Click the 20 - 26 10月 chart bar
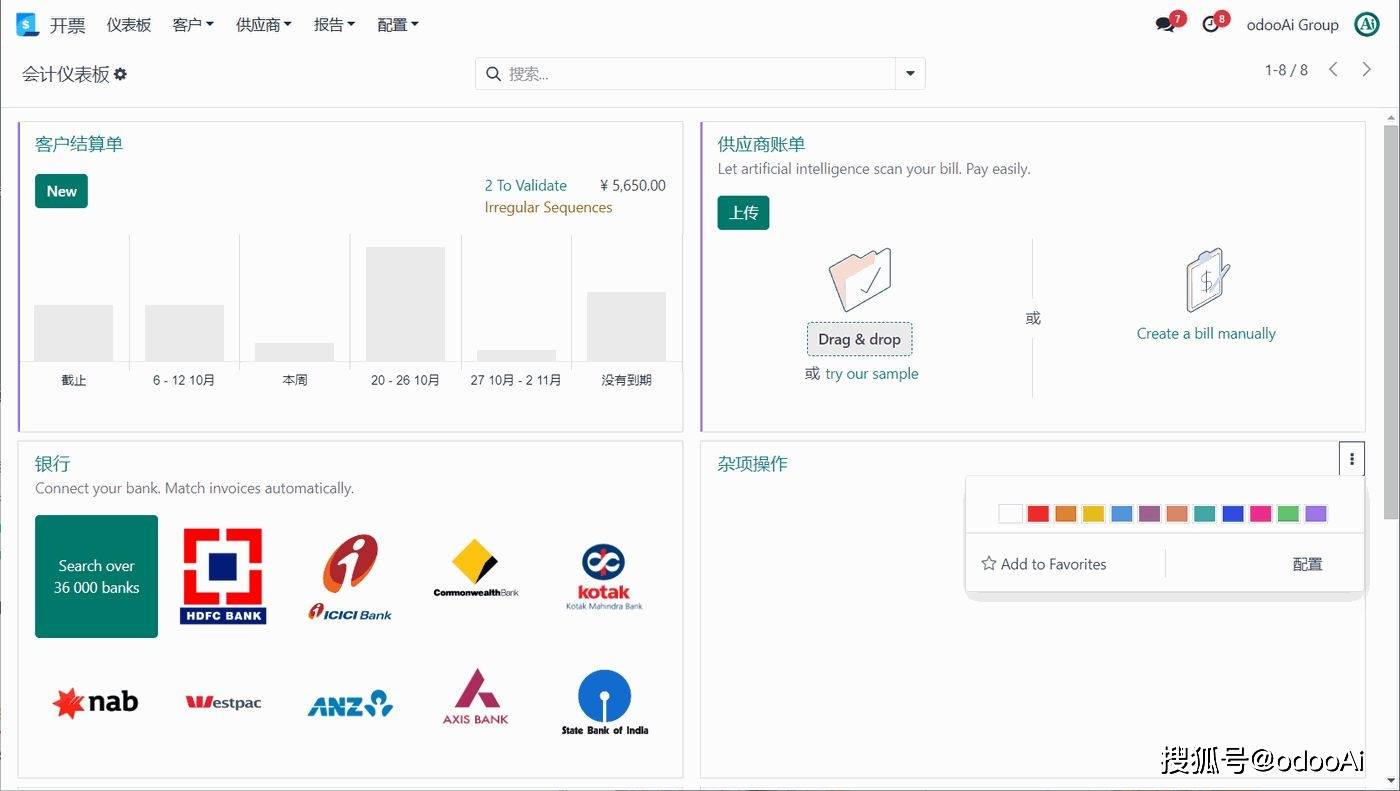The width and height of the screenshot is (1400, 791). pyautogui.click(x=405, y=304)
